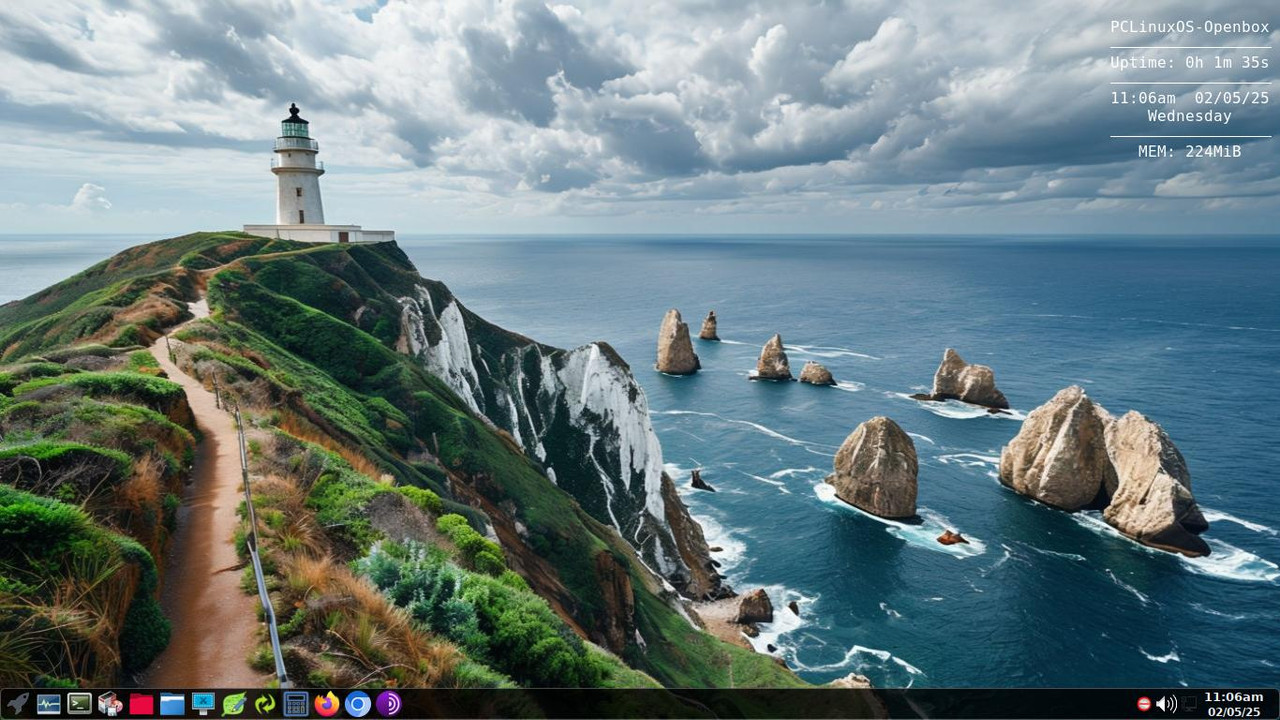Open the software package manager icon
1280x720 pixels.
[x=110, y=704]
